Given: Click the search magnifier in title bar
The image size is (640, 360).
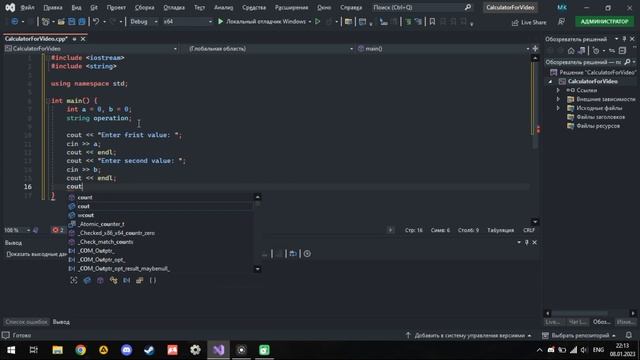Looking at the screenshot, I should (x=468, y=7).
